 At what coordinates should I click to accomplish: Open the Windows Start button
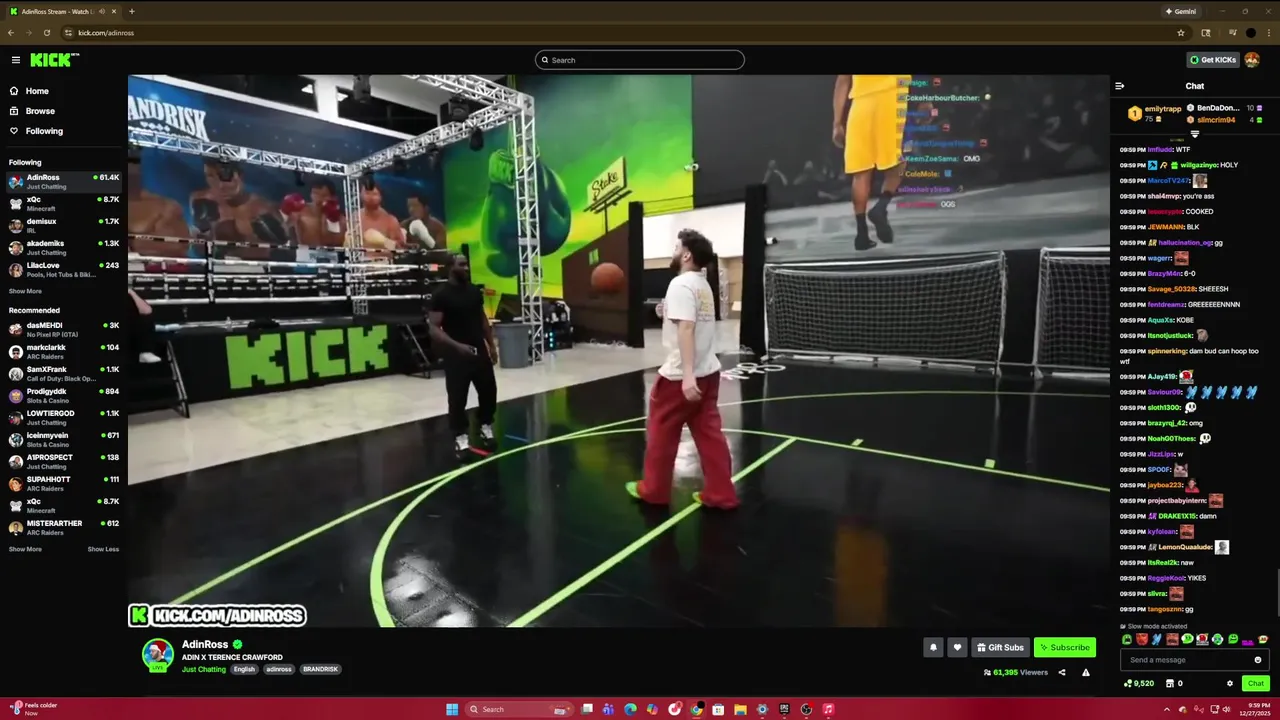(x=452, y=709)
